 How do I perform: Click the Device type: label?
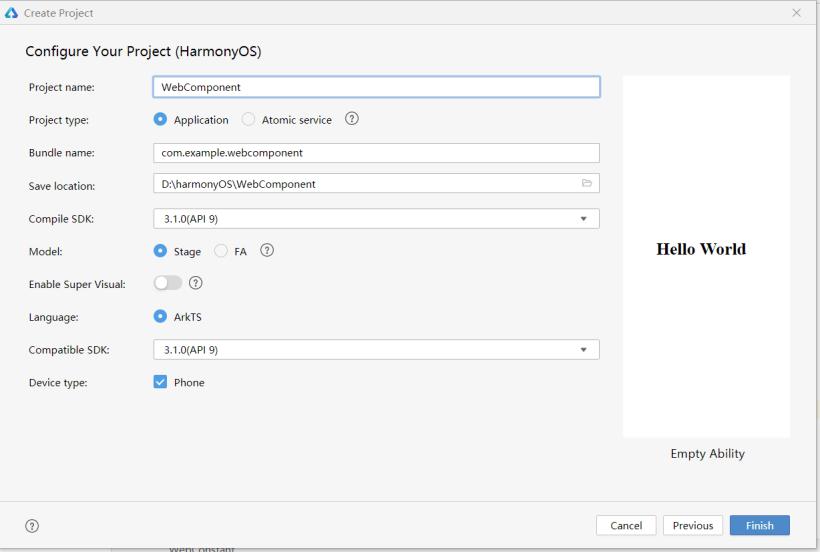[58, 383]
